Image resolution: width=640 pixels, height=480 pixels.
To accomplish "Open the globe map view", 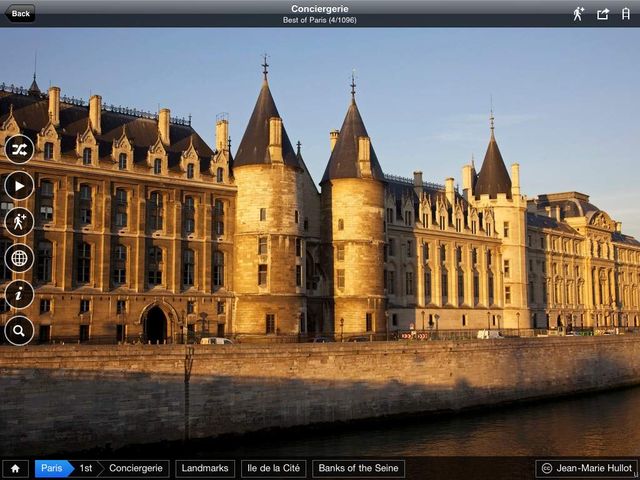I will tap(19, 258).
